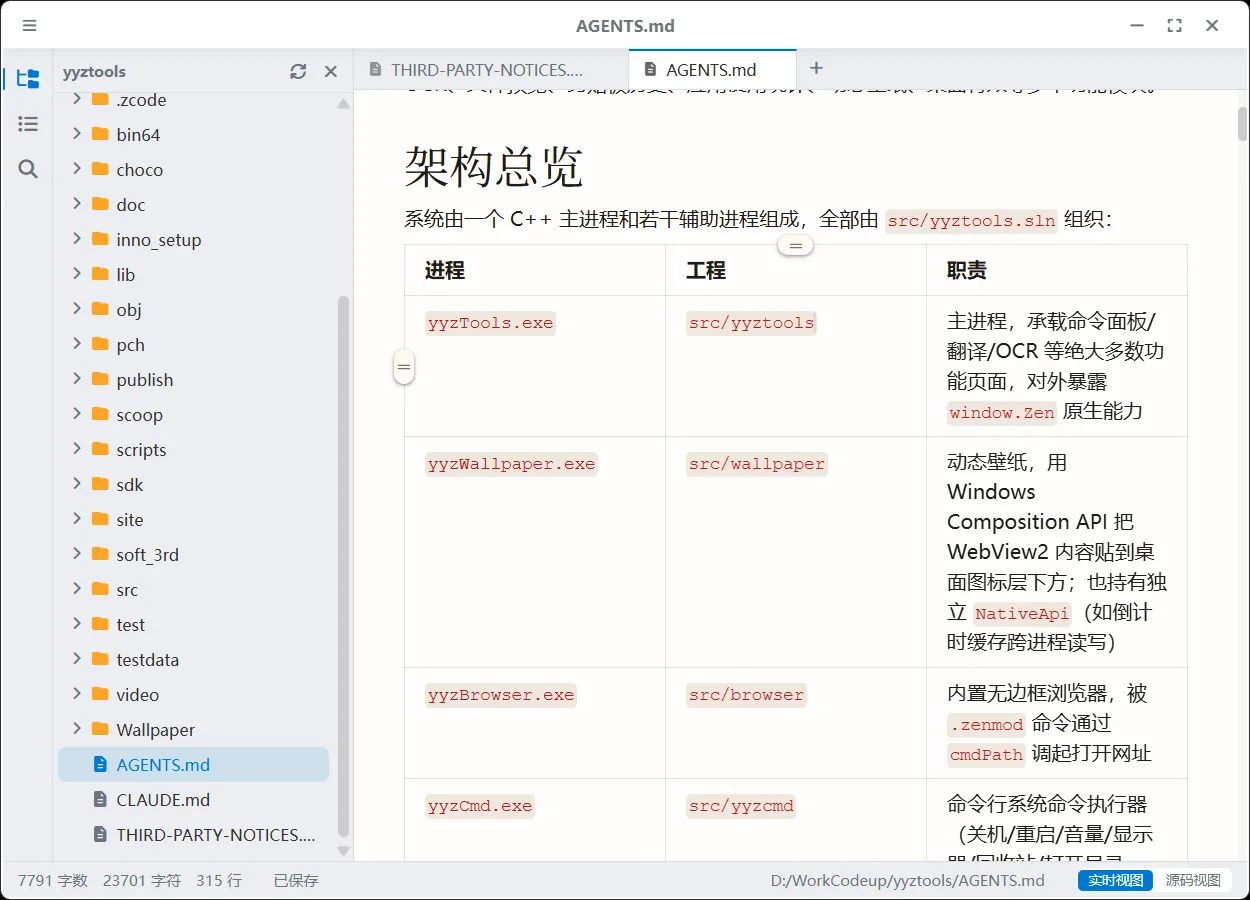1250x900 pixels.
Task: Switch to the THIRD-PARTY-NOTICES tab
Action: [491, 70]
